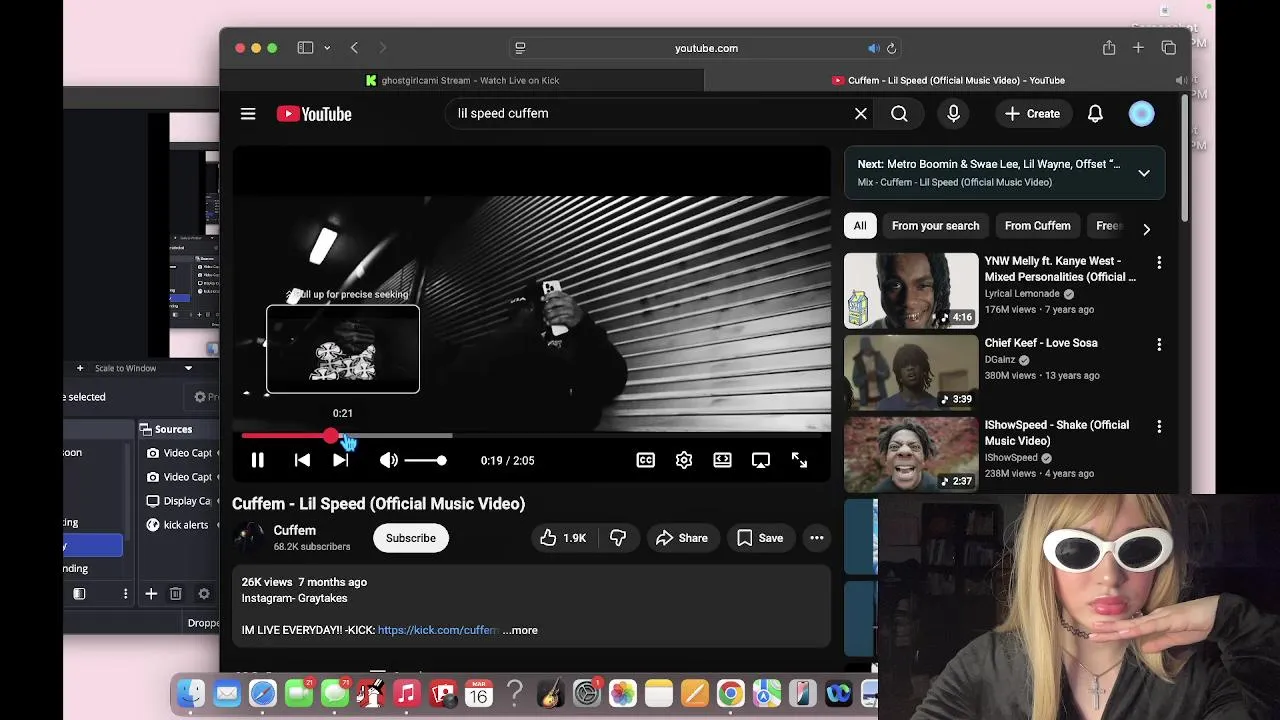Subscribe to the Cuffem channel

(x=411, y=538)
